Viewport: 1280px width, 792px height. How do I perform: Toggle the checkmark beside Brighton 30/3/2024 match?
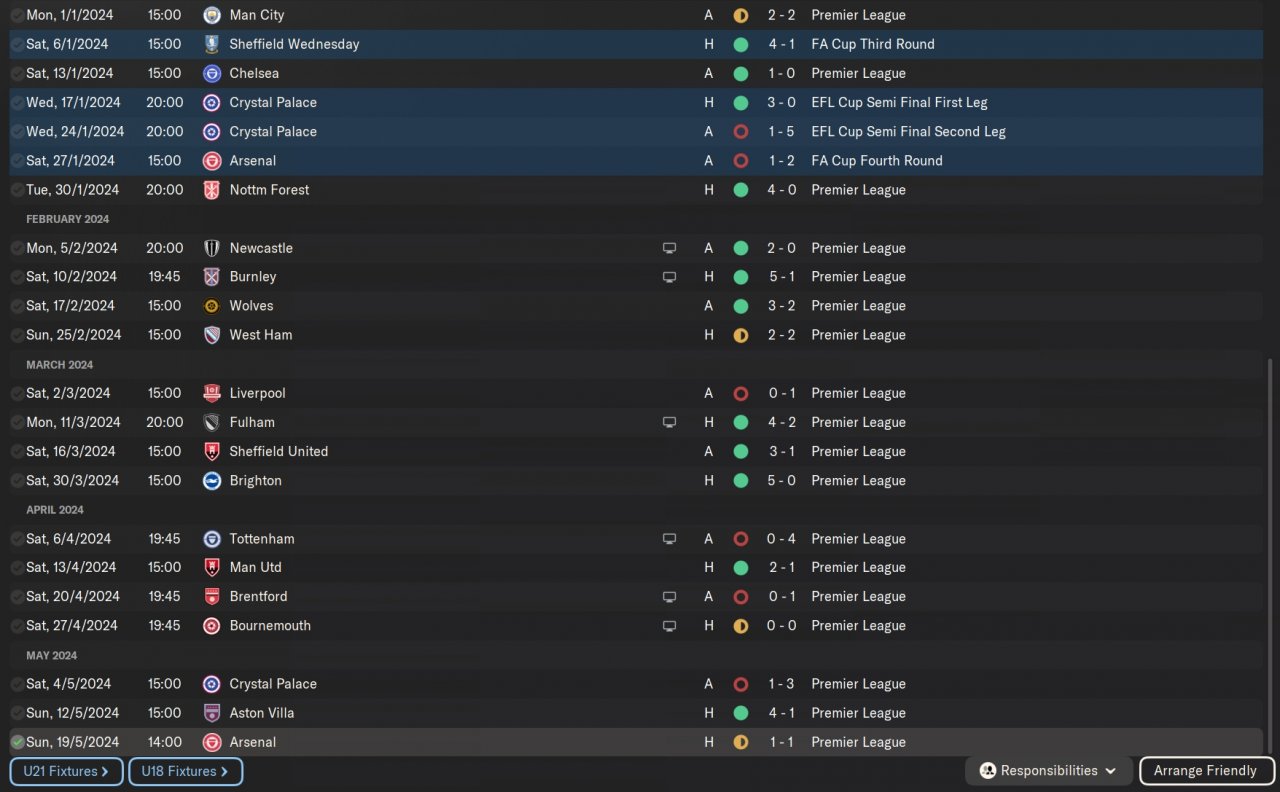coord(17,481)
